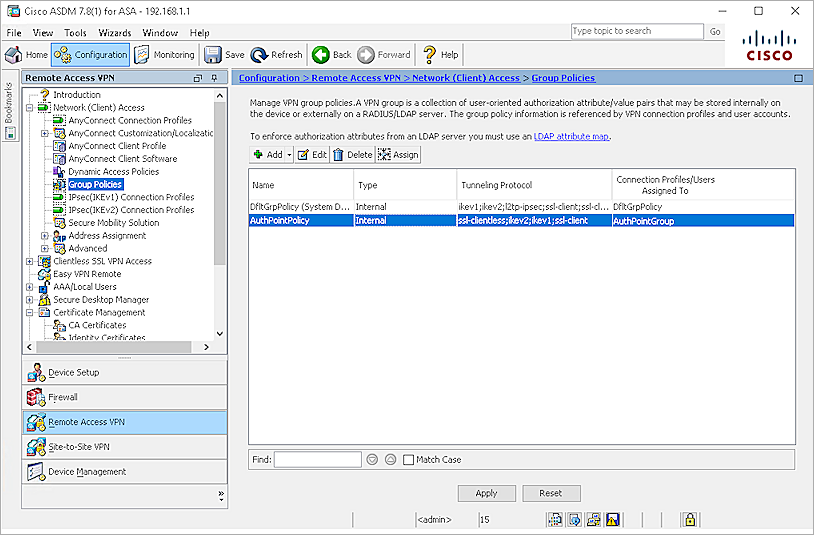Expand the Address Assignment tree node

pyautogui.click(x=45, y=236)
